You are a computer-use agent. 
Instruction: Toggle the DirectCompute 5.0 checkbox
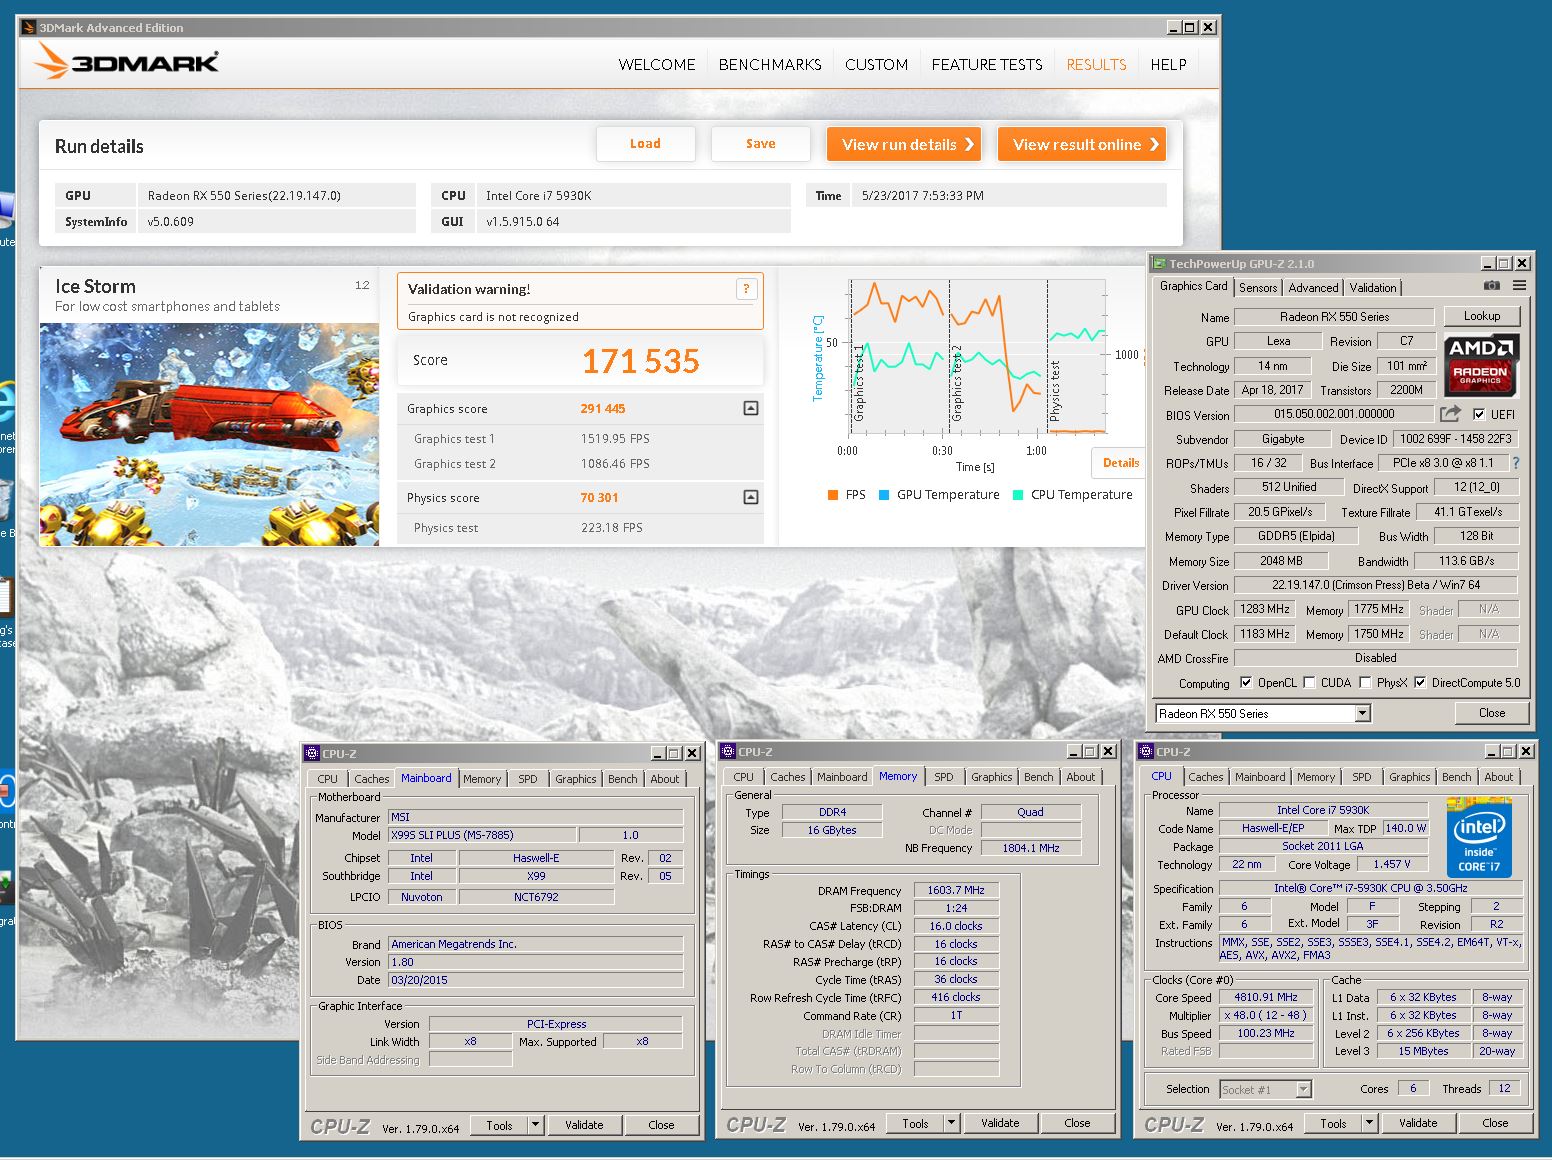coord(1420,683)
